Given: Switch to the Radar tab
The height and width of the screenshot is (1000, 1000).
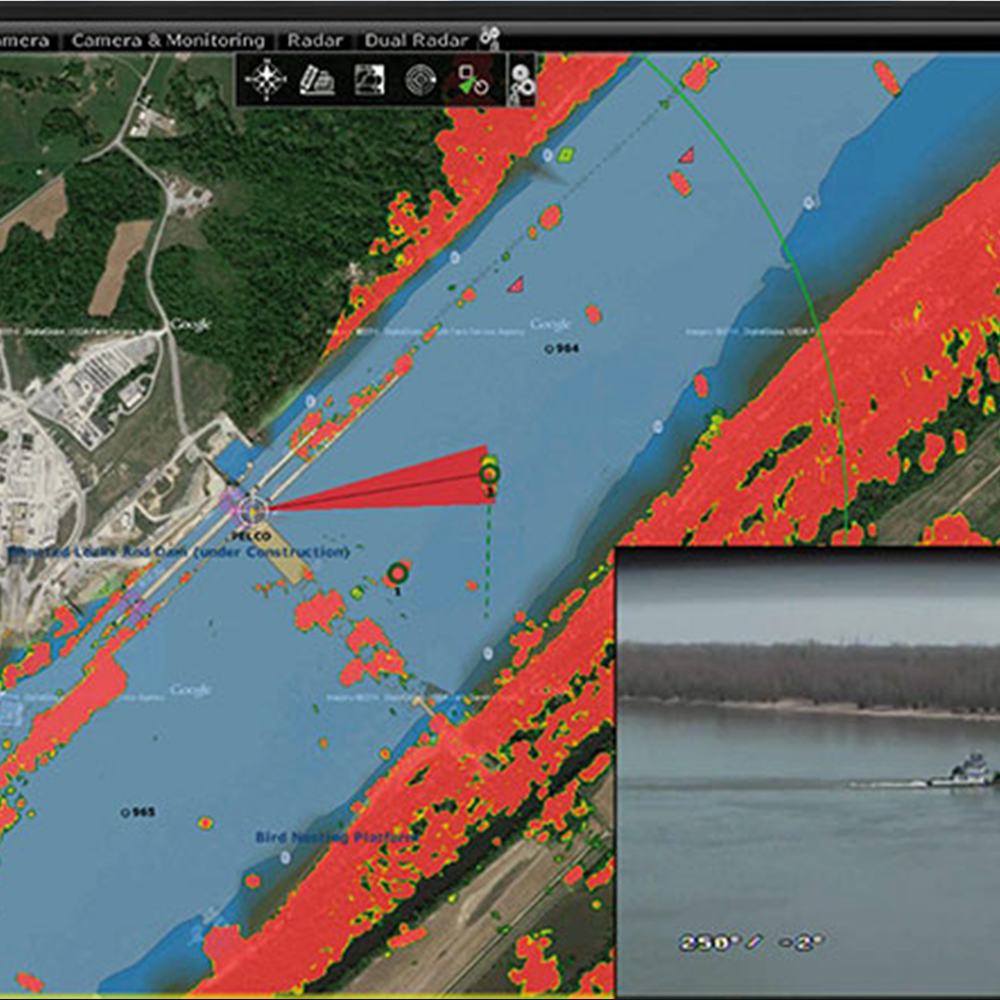Looking at the screenshot, I should coord(315,41).
